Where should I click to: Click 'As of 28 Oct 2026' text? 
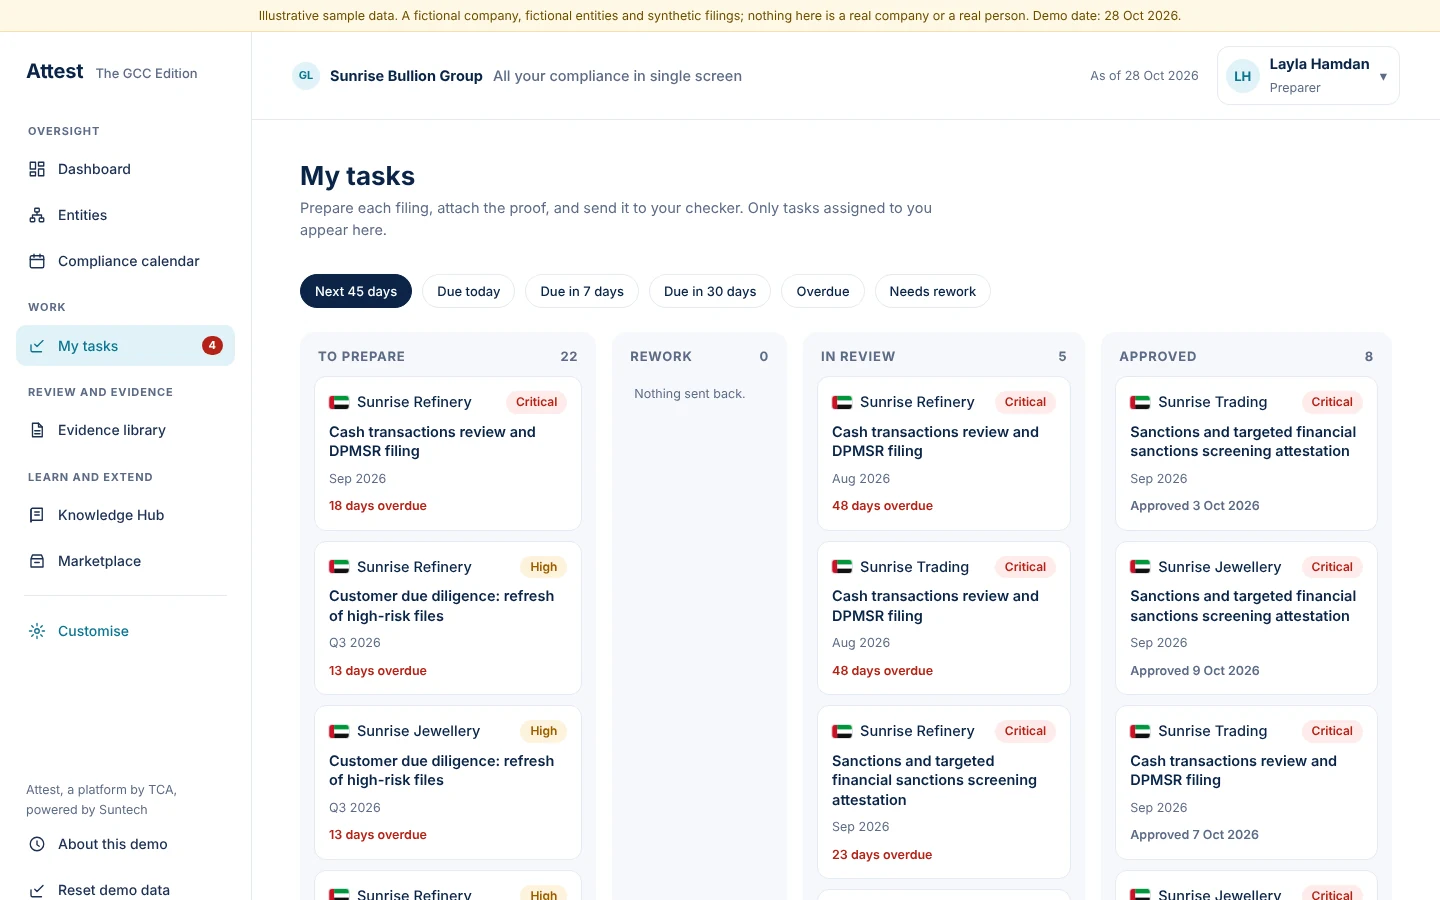coord(1144,76)
